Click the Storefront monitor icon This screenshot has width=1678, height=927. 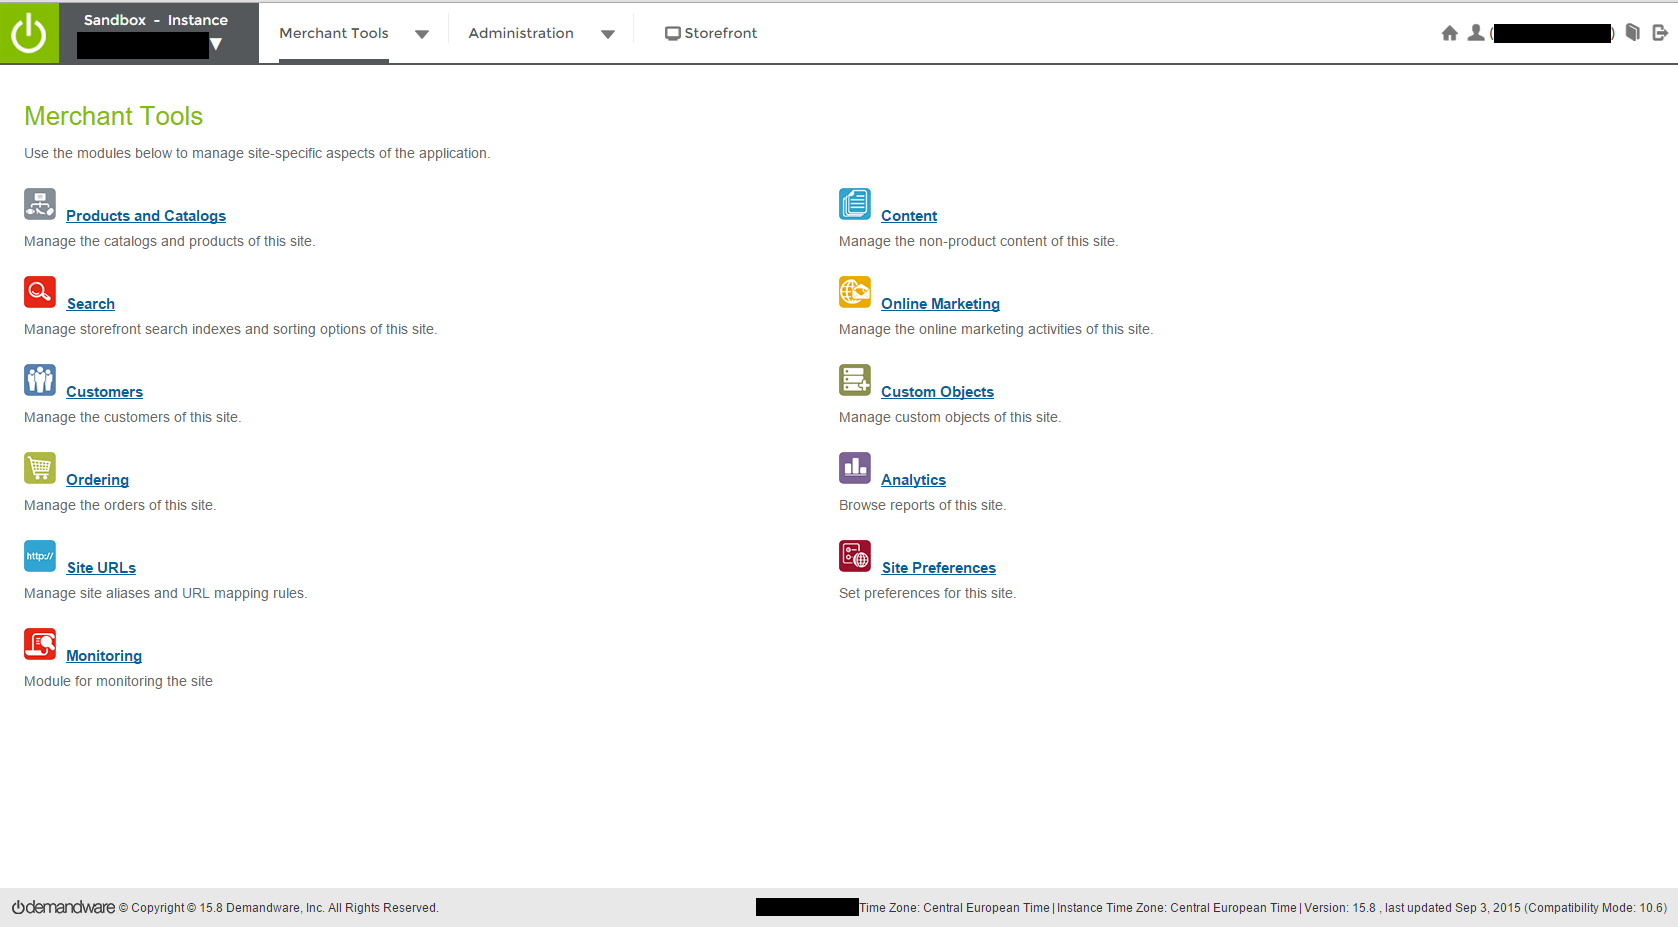click(x=673, y=34)
